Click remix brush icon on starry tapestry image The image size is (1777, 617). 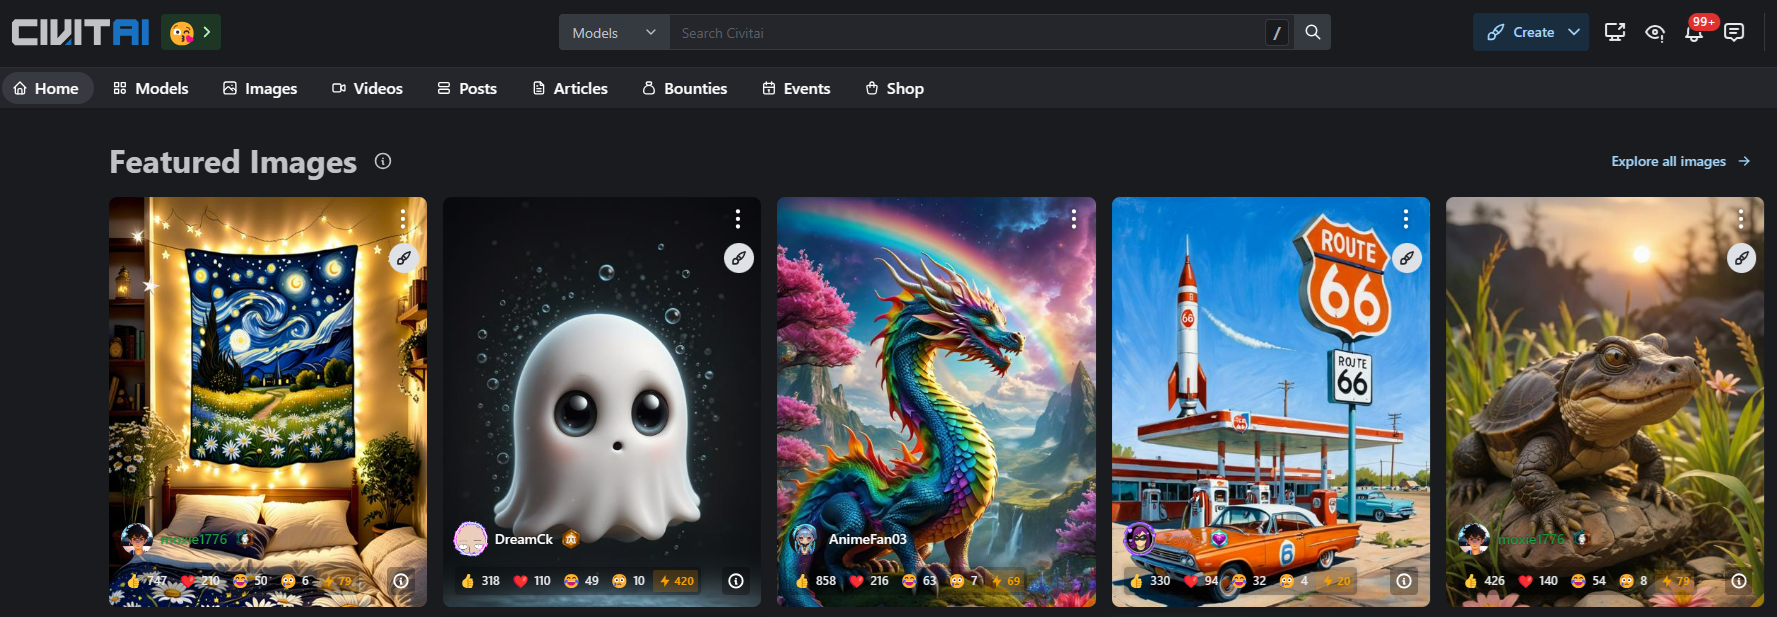[404, 258]
